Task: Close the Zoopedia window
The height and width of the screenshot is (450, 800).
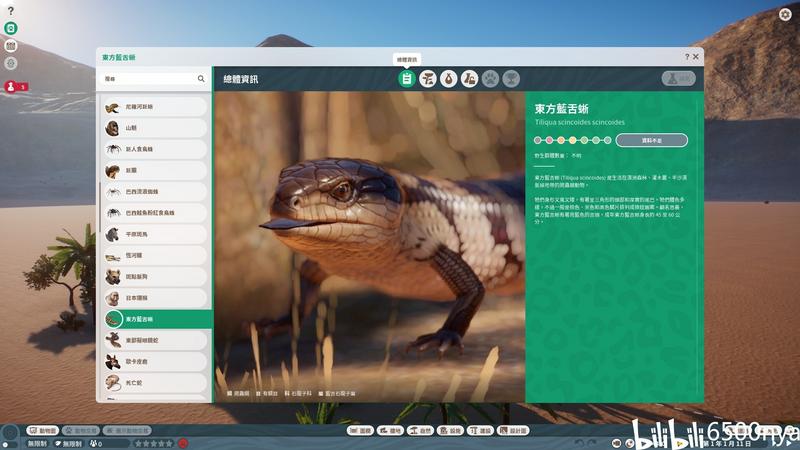Action: [x=695, y=57]
